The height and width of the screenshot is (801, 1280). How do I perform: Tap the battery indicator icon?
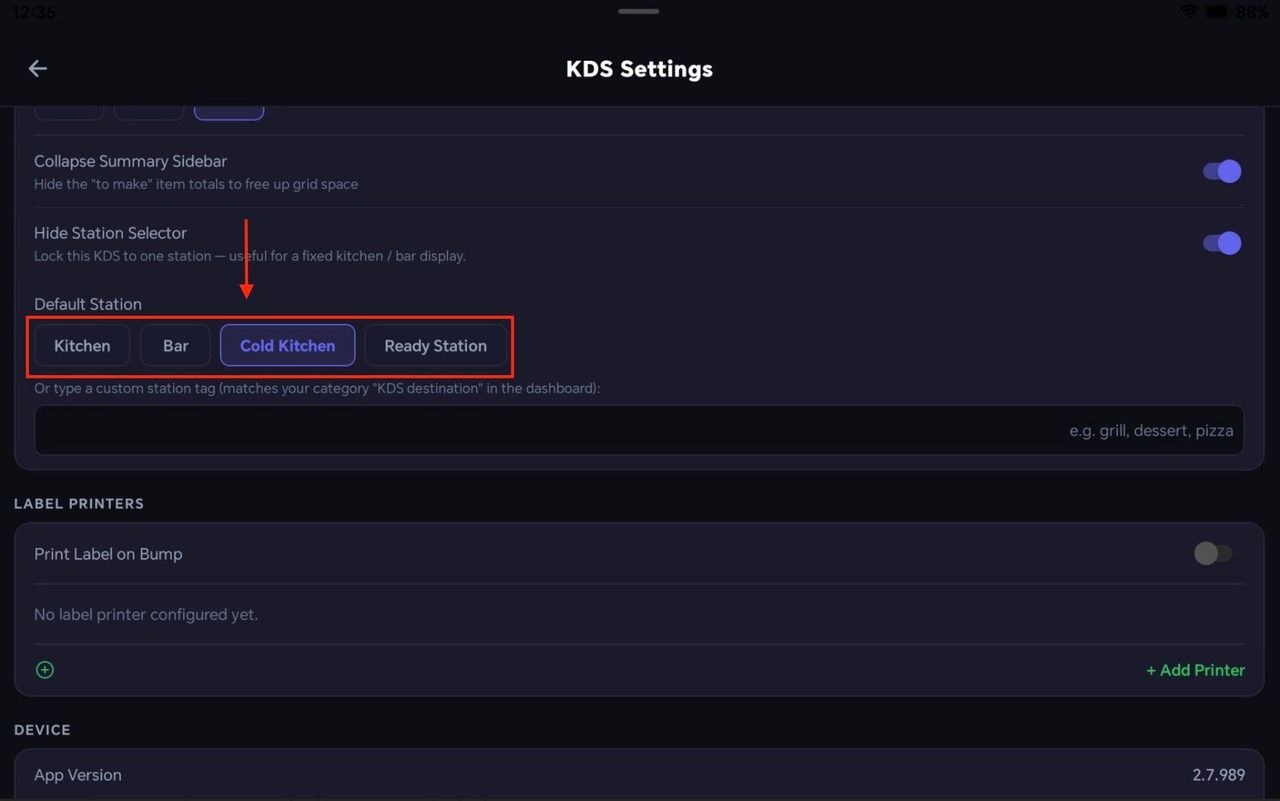(x=1217, y=12)
